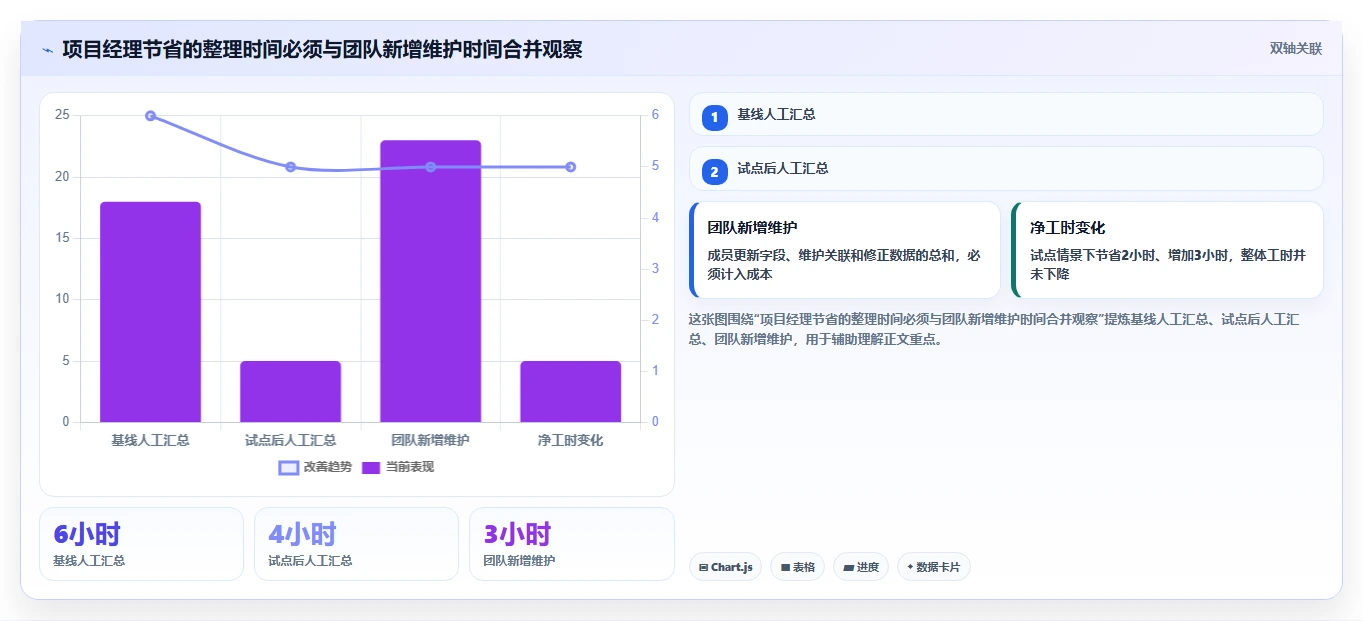Click the 净工时变化 purple bar
Screen dimensions: 1363x621
[570, 391]
